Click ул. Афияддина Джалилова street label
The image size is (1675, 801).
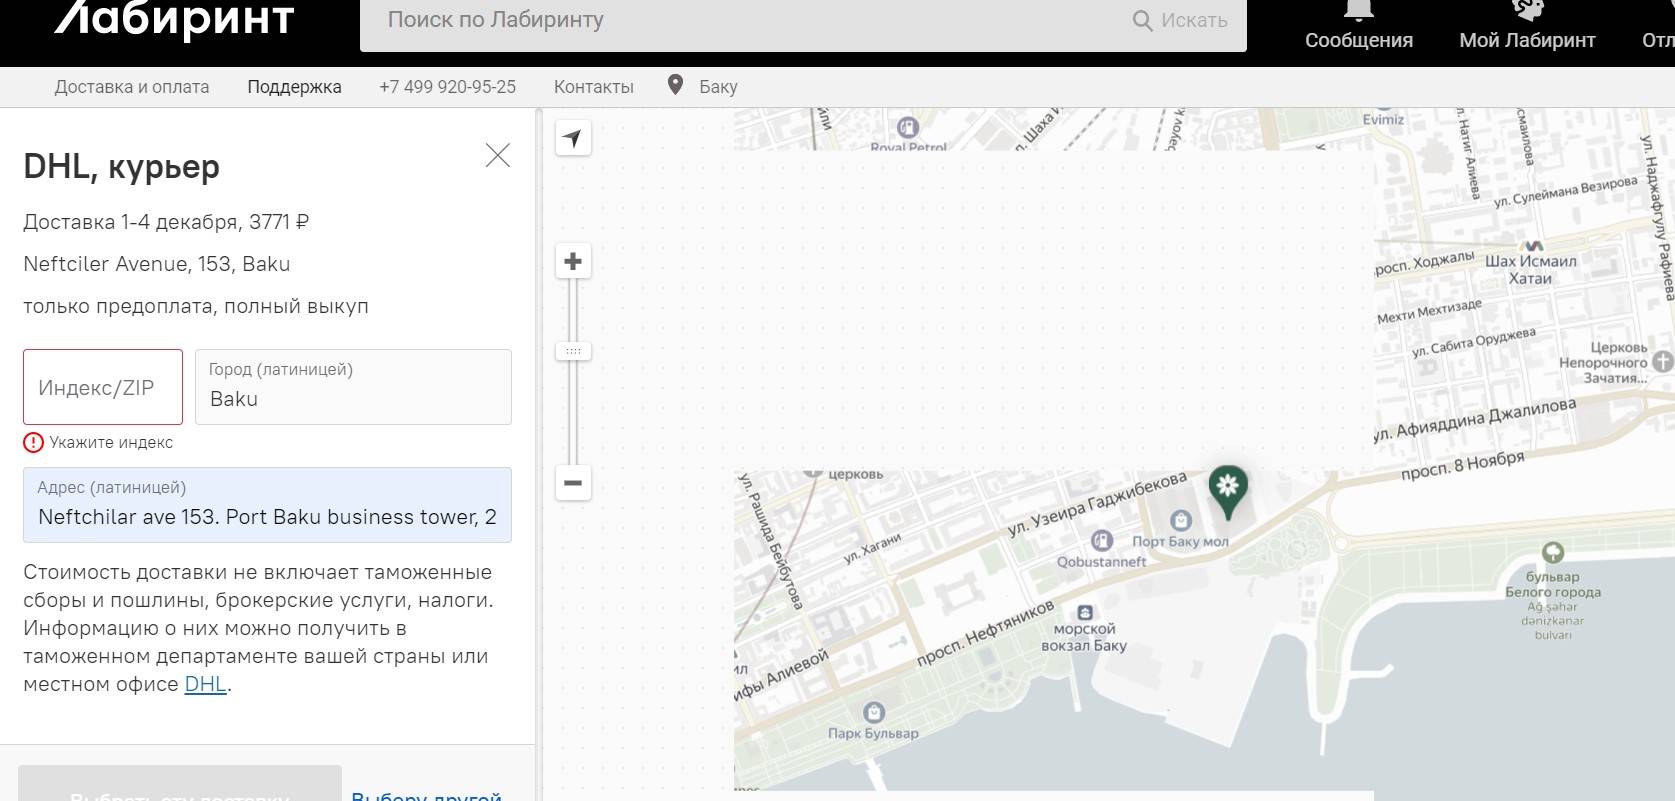pos(1474,420)
